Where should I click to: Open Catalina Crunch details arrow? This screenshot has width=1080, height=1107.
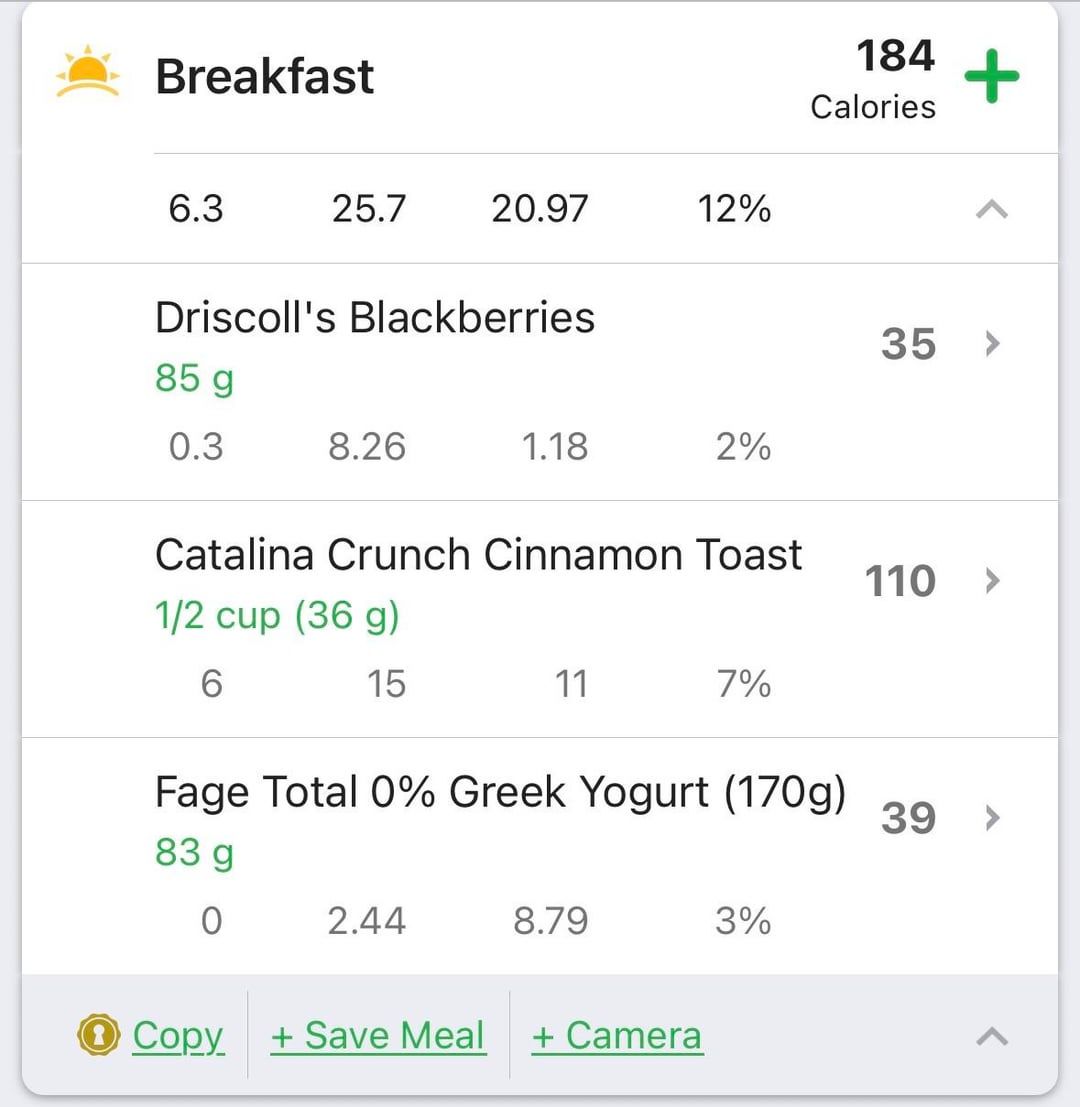[992, 581]
